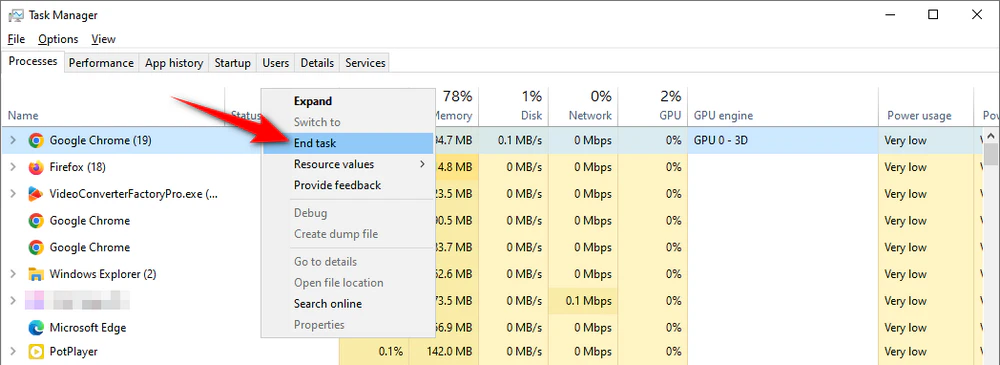Image resolution: width=1000 pixels, height=365 pixels.
Task: Expand the blurred process row's chevron
Action: point(13,300)
